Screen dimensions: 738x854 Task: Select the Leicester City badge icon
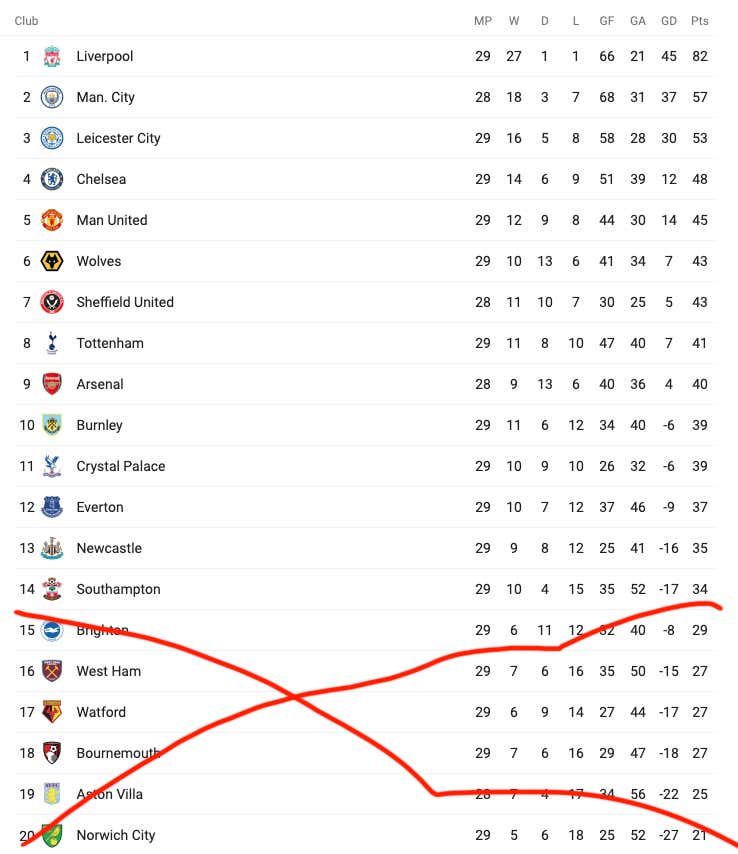52,138
